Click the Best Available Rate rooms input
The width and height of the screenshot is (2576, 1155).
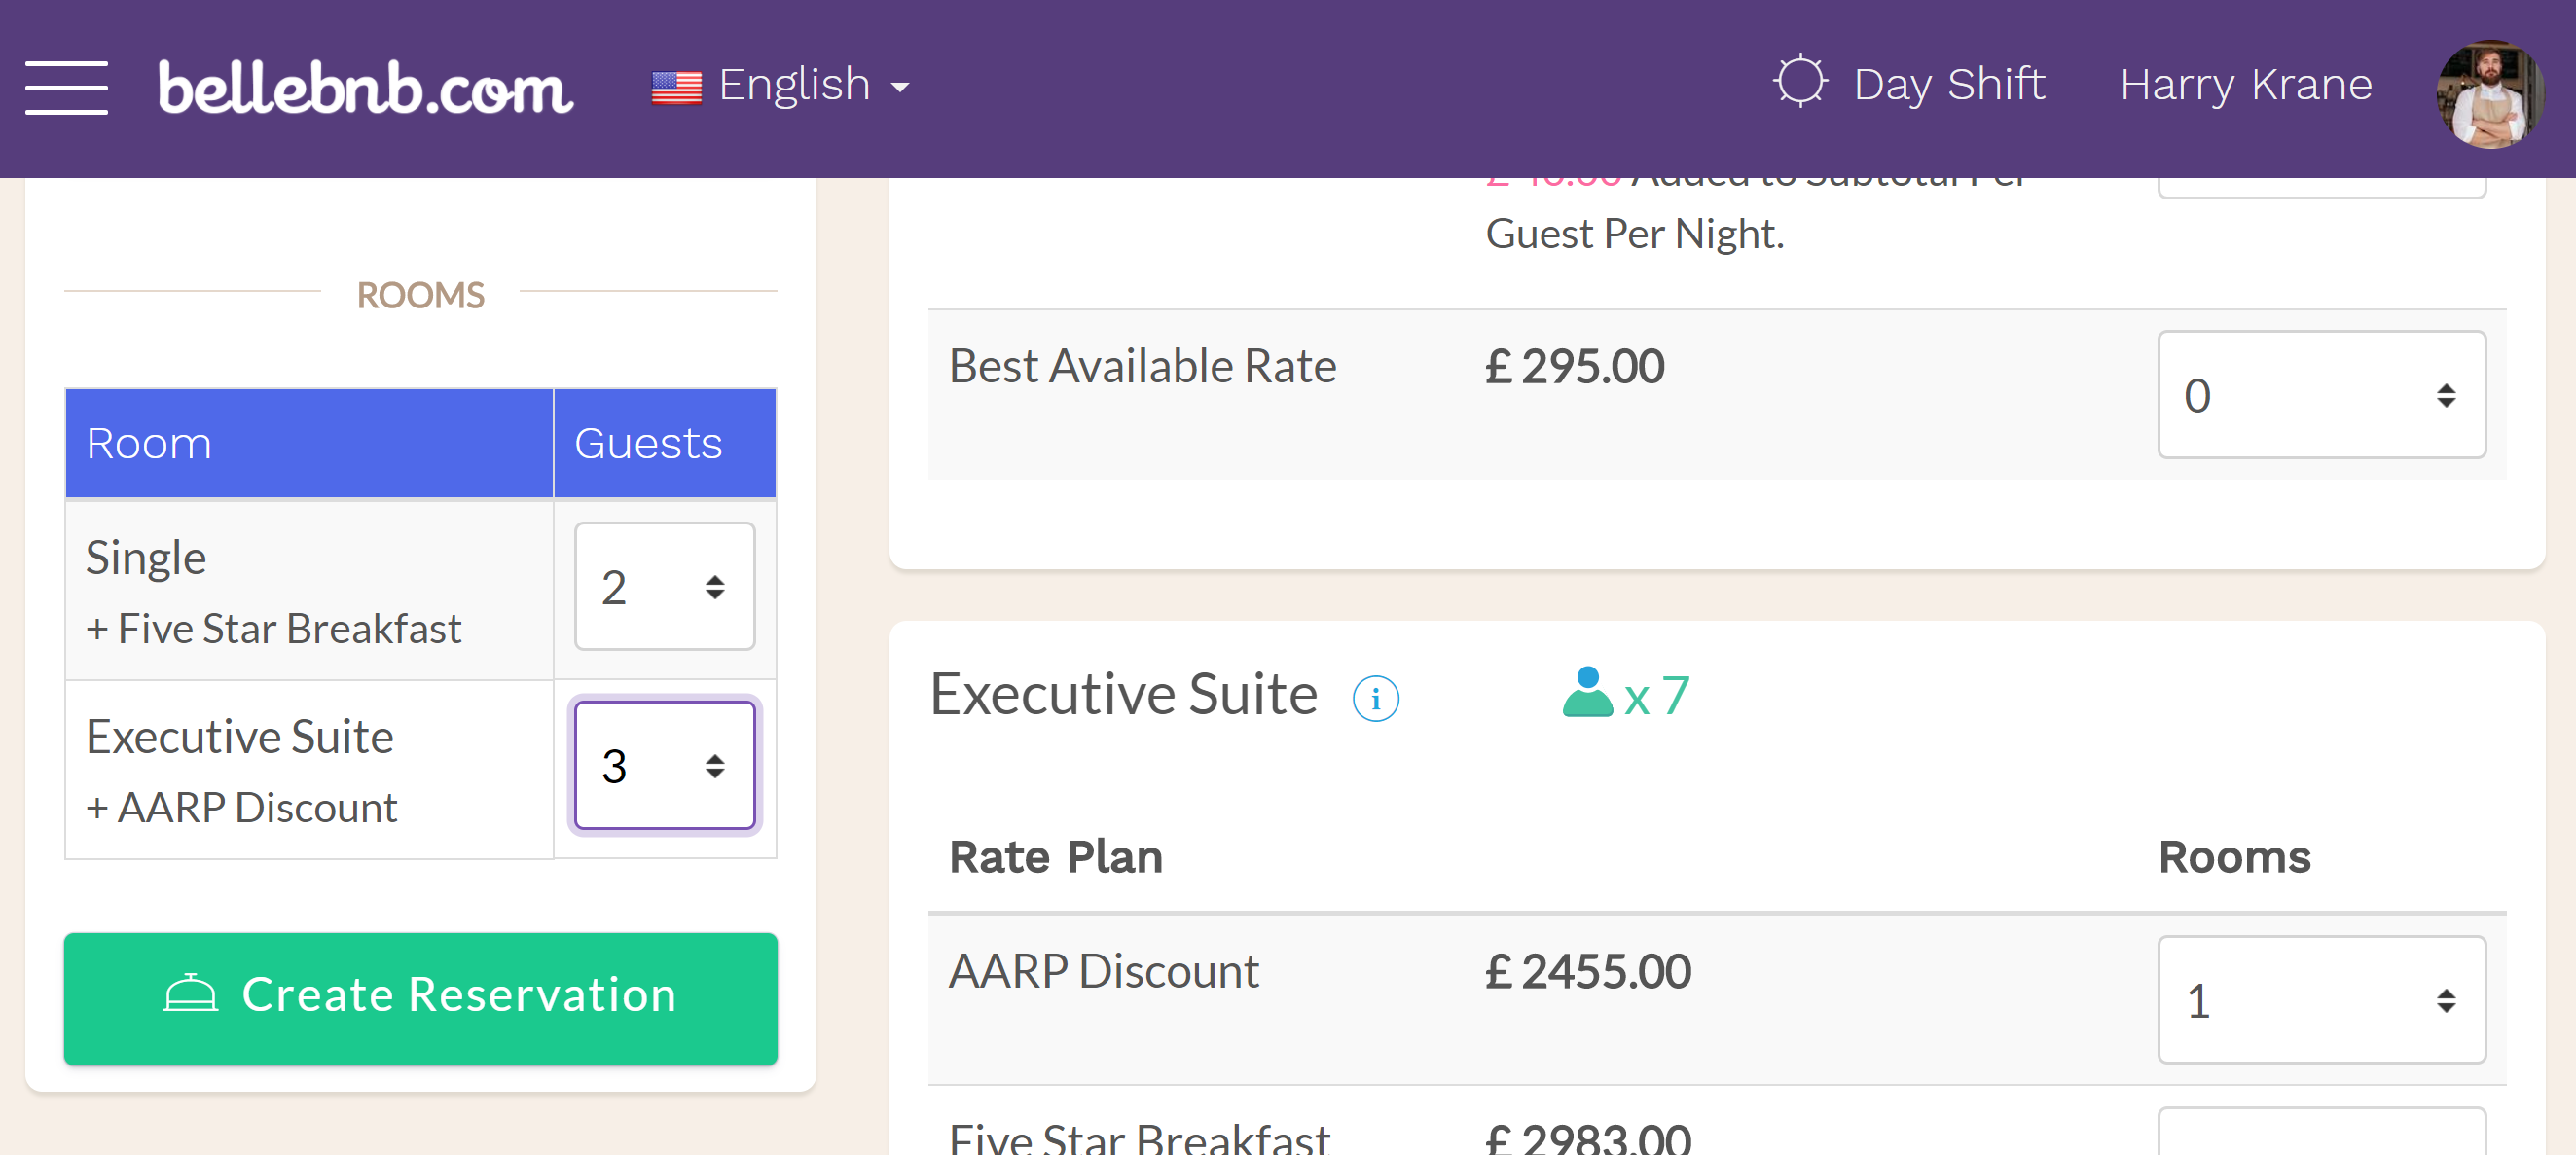[2320, 394]
